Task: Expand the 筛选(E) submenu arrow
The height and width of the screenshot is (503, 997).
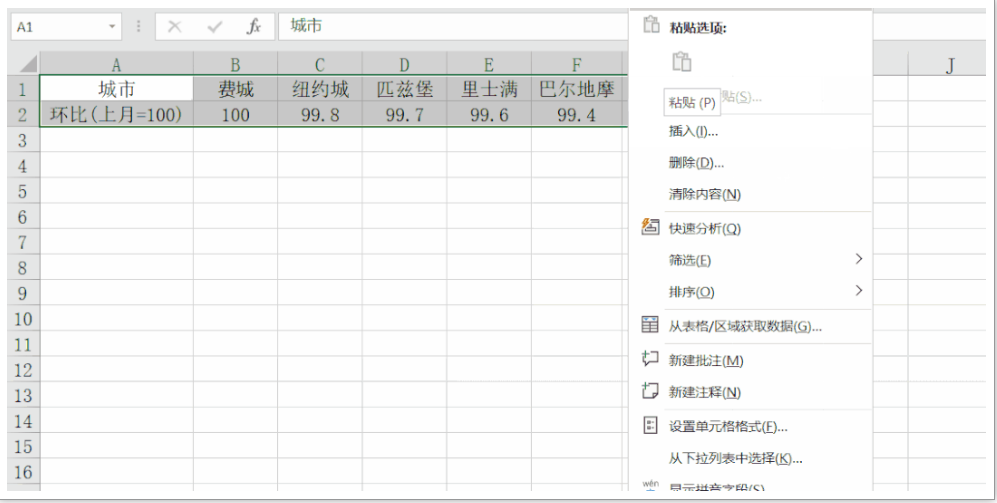Action: tap(859, 259)
